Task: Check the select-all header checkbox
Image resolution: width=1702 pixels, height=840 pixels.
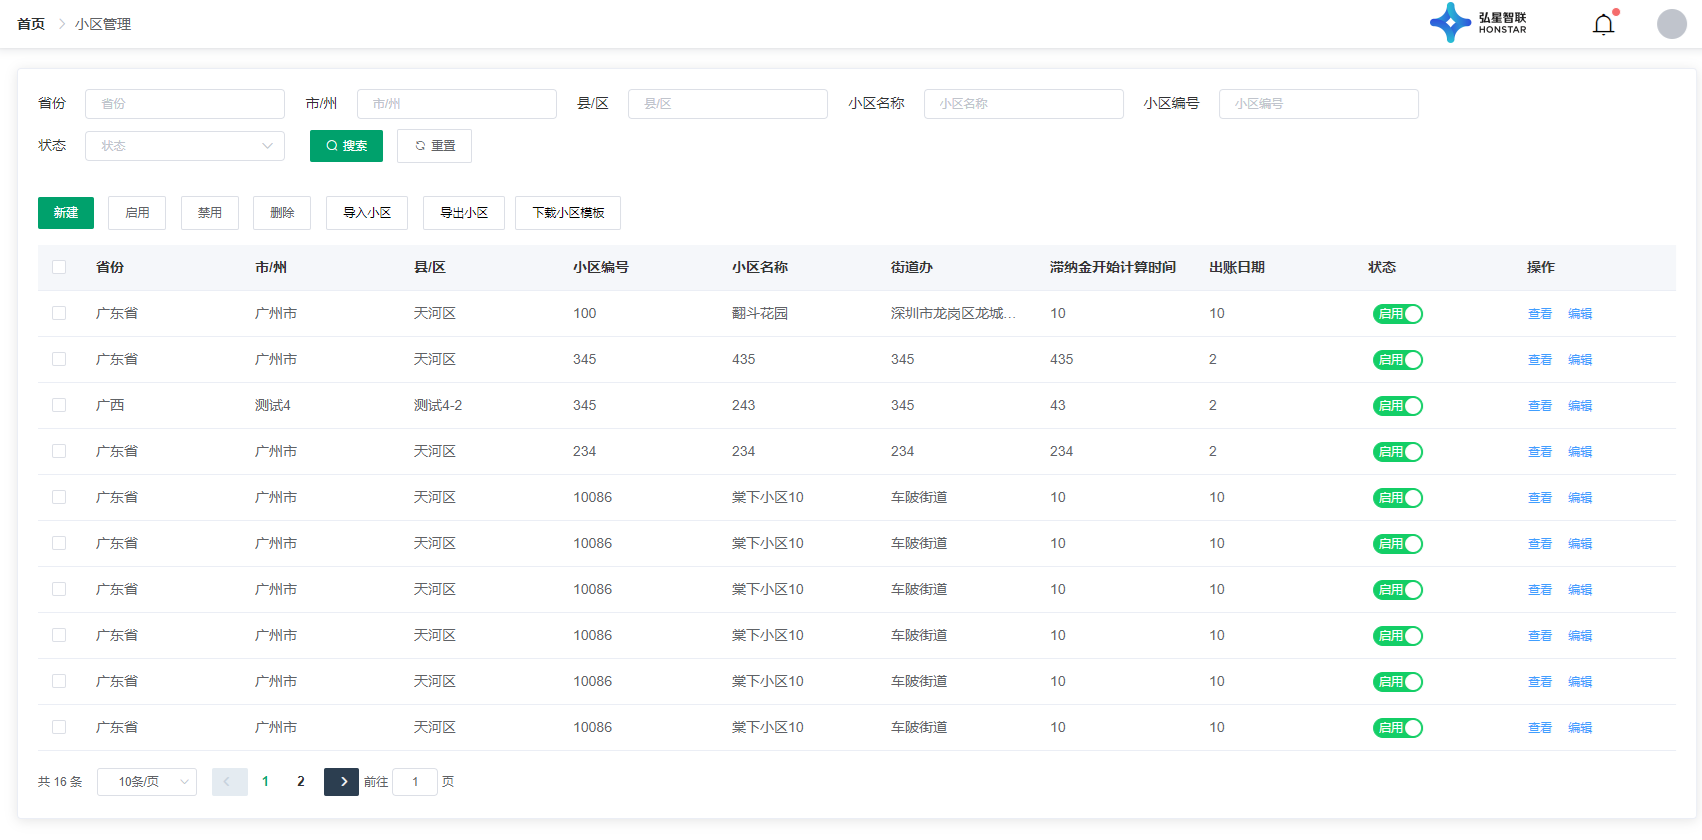Action: coord(59,267)
